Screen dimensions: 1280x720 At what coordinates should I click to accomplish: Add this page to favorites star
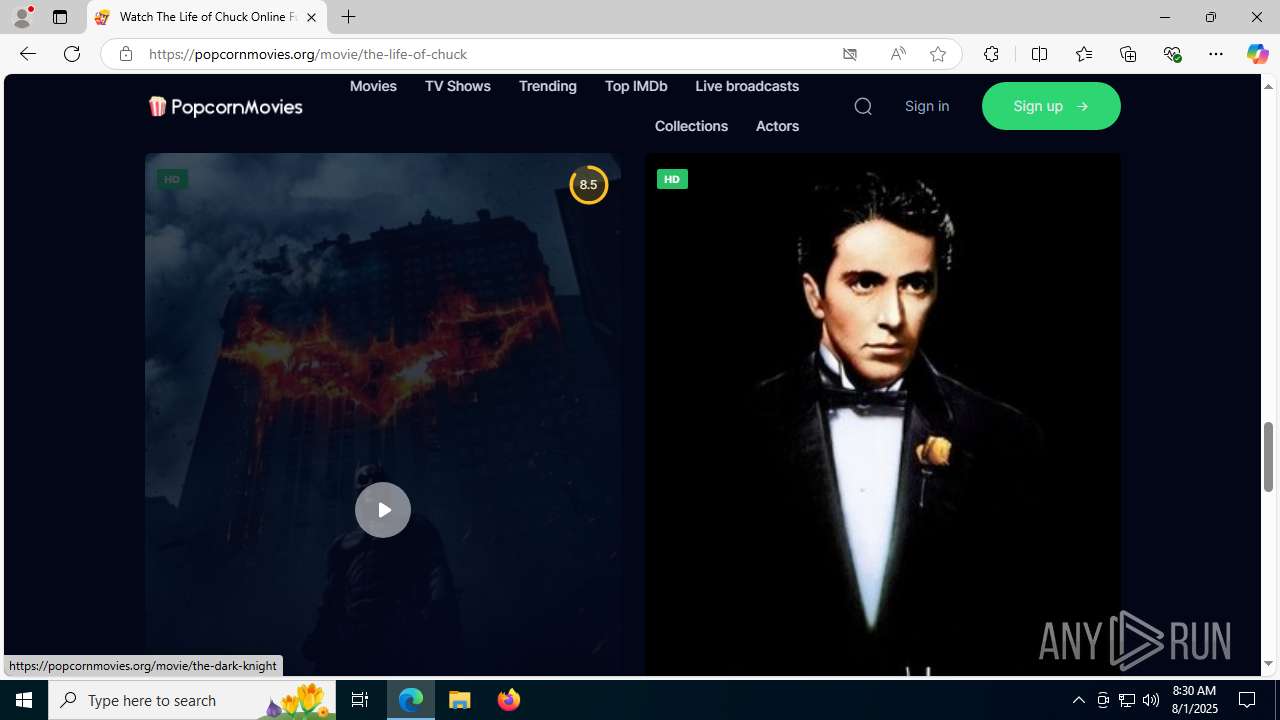pos(938,54)
